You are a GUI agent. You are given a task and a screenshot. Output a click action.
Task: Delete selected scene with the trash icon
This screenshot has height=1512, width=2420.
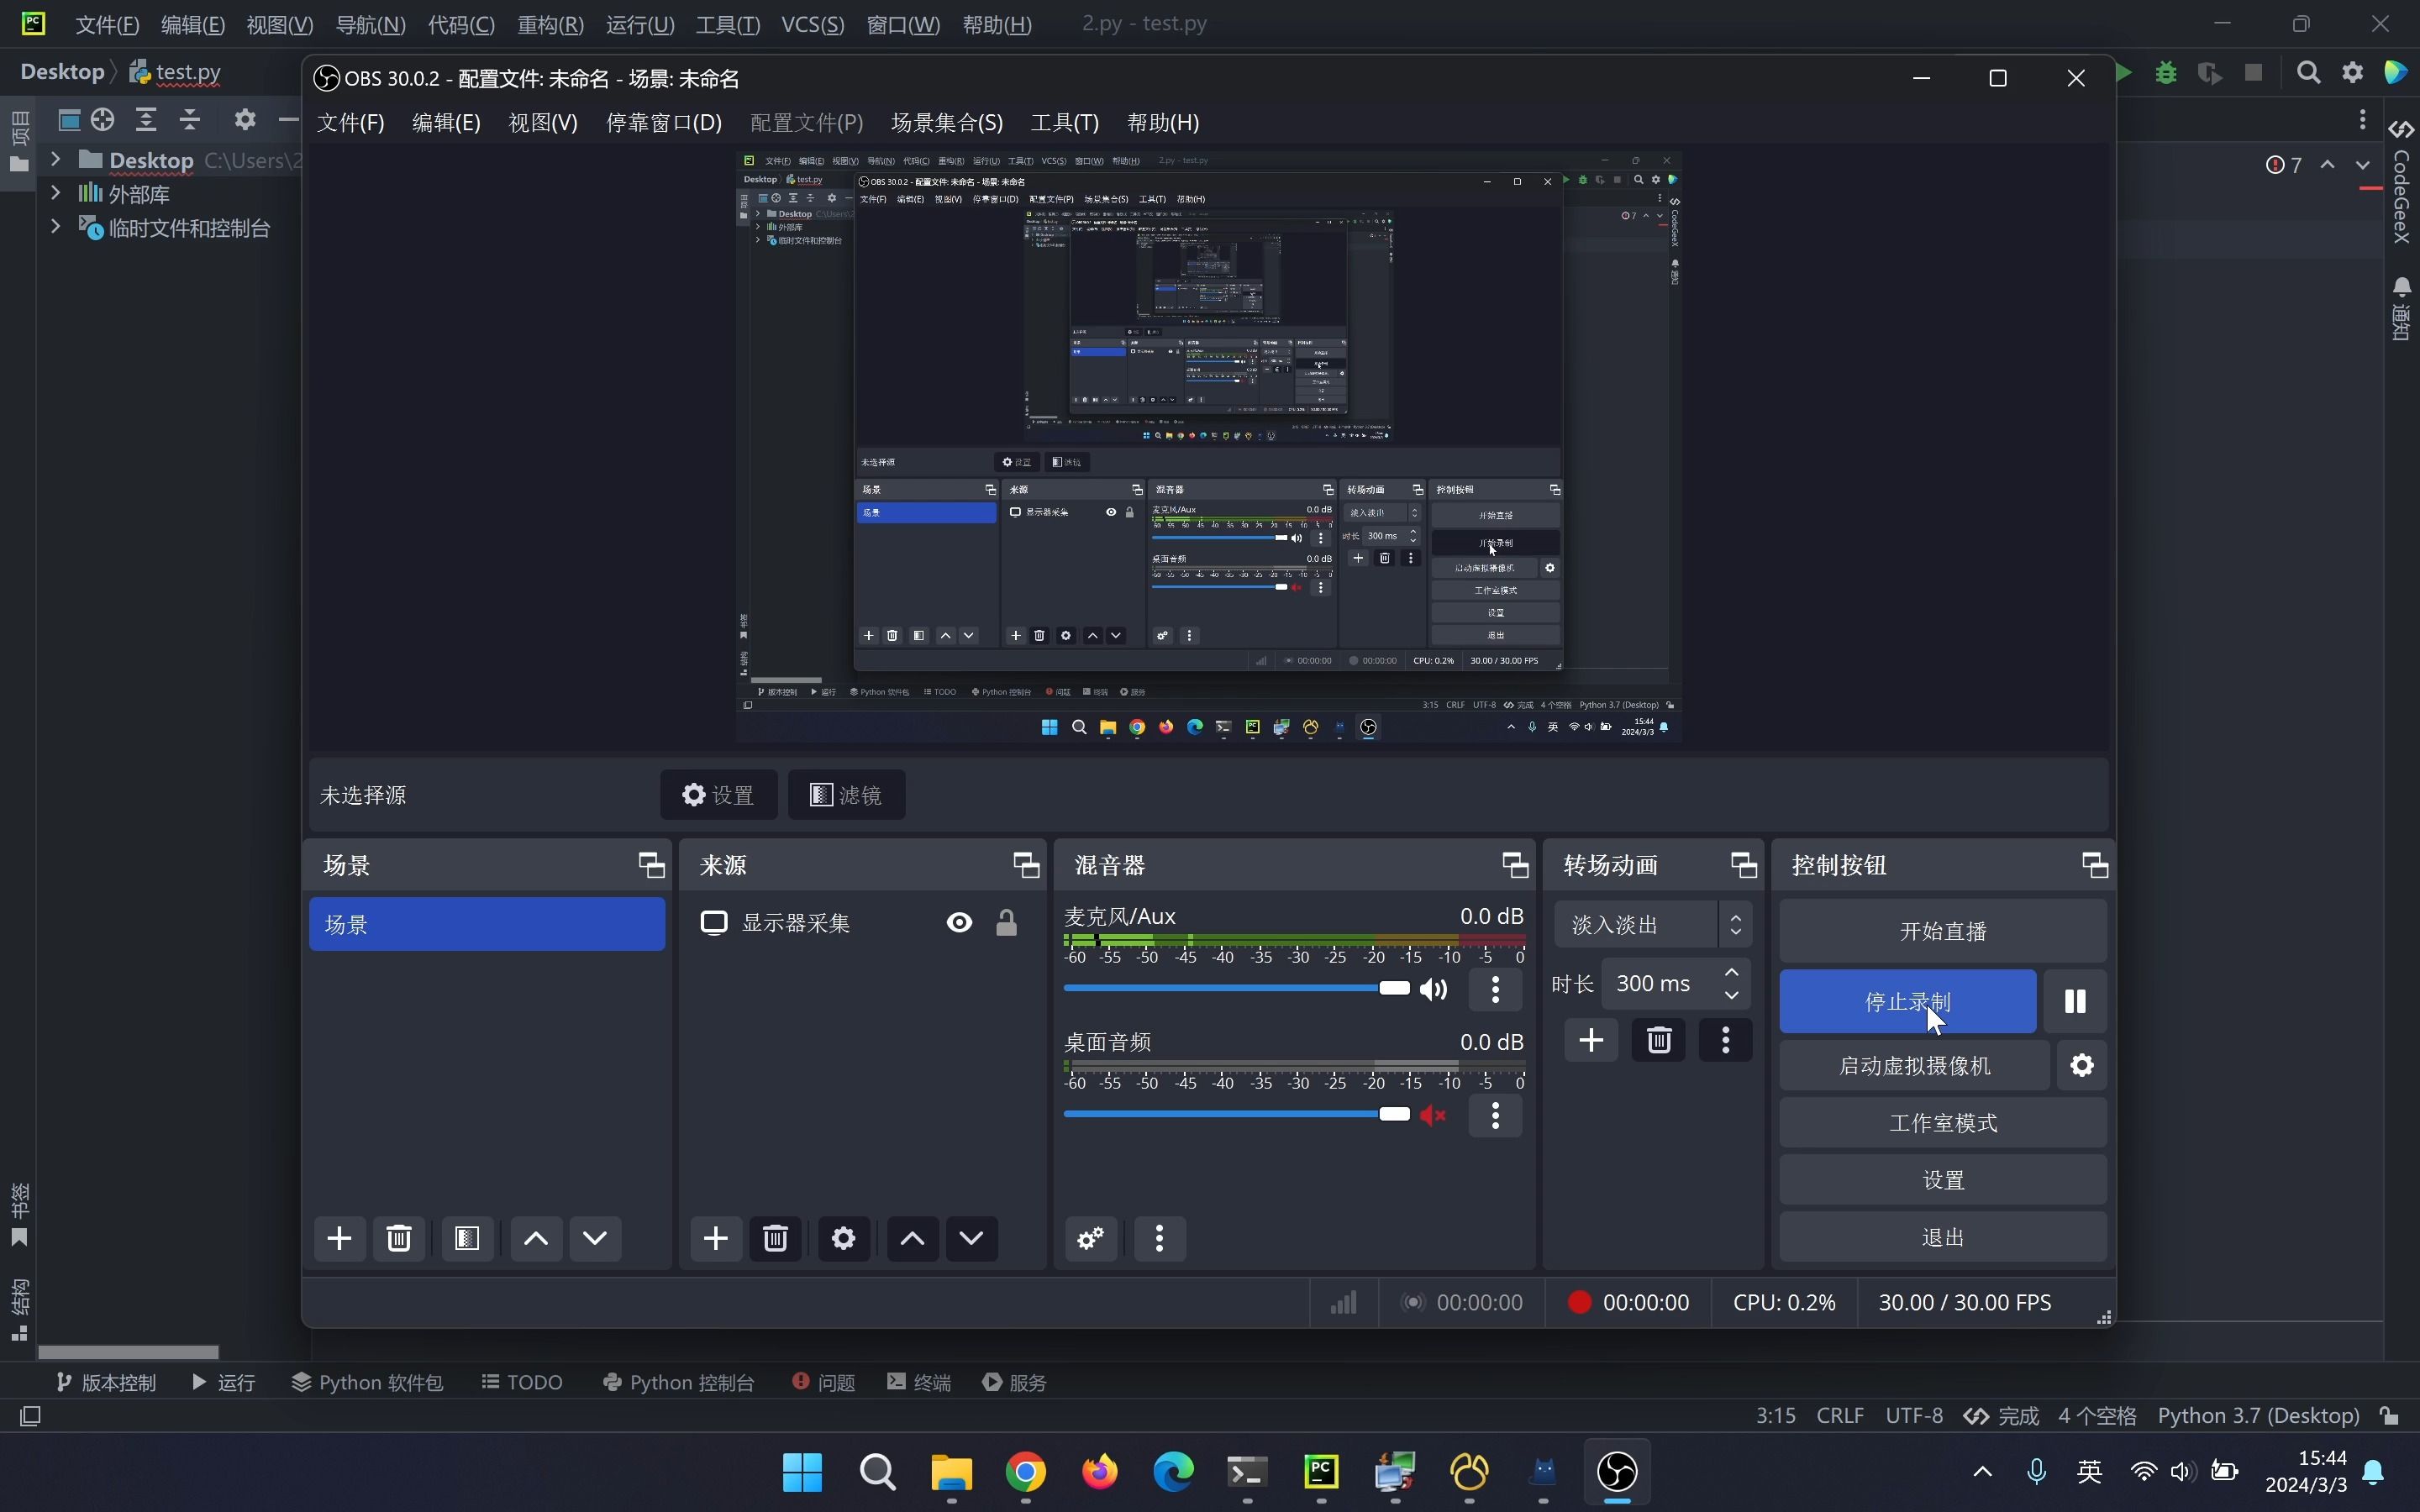tap(398, 1238)
